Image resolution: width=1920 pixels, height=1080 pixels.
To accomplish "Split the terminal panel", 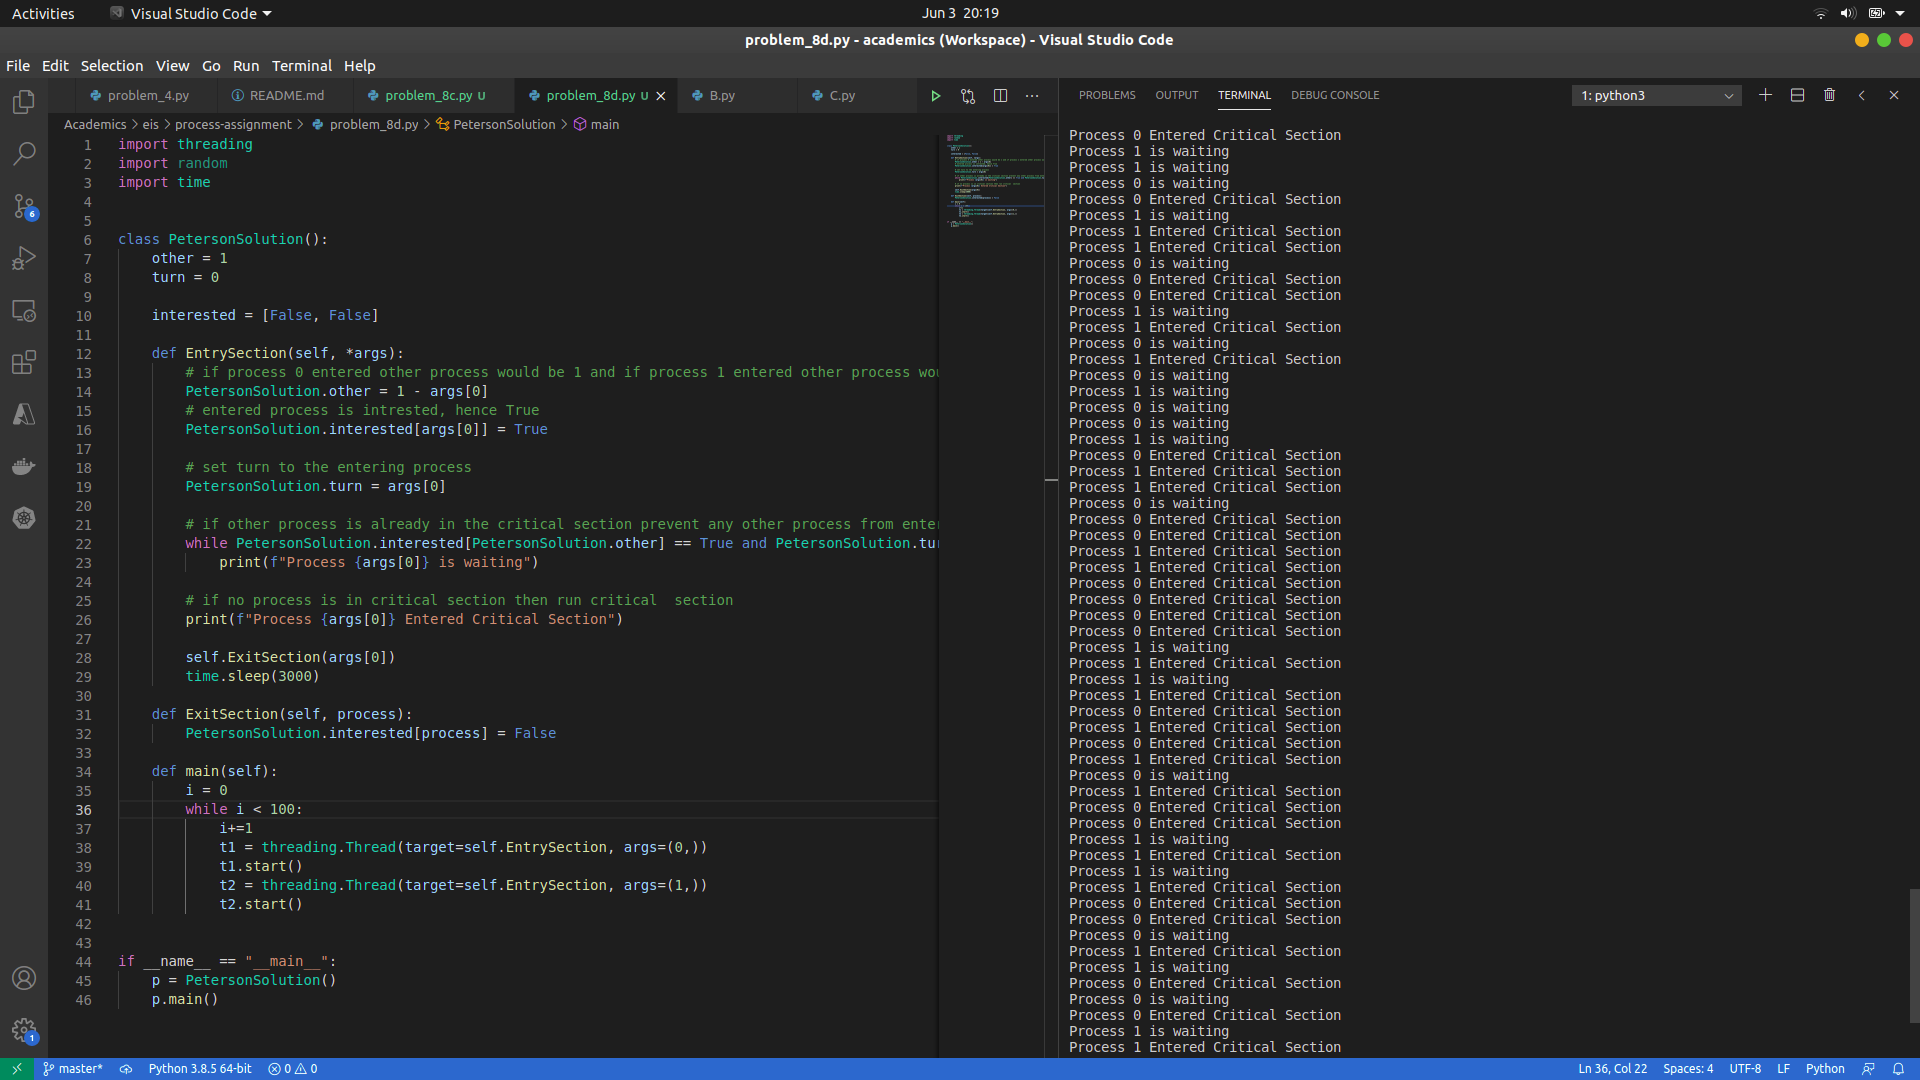I will 1797,95.
